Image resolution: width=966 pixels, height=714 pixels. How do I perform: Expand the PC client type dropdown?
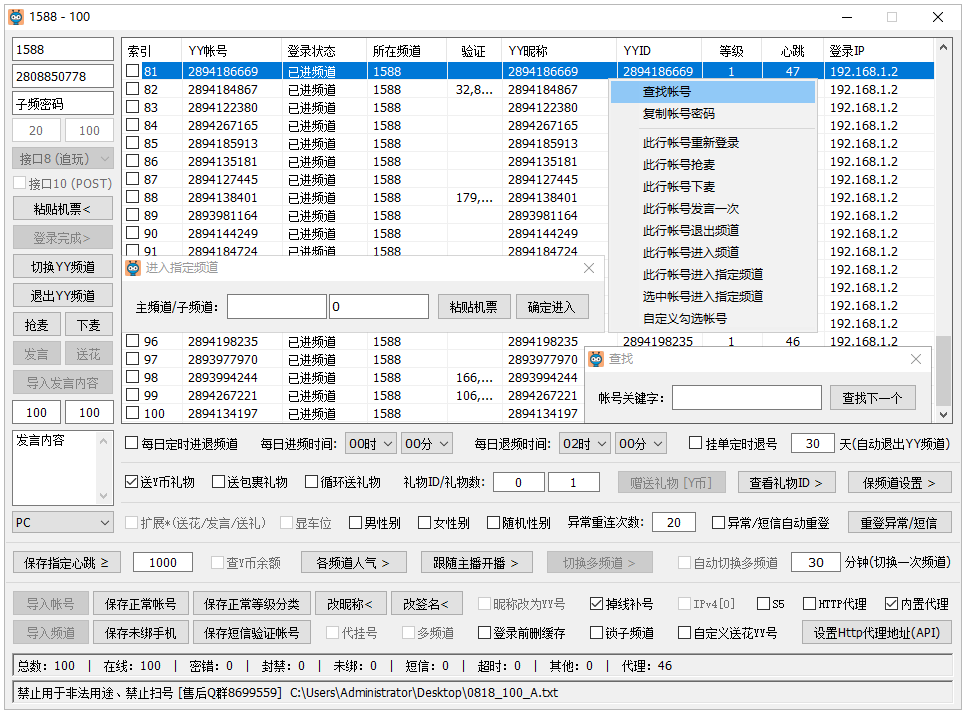click(x=63, y=522)
